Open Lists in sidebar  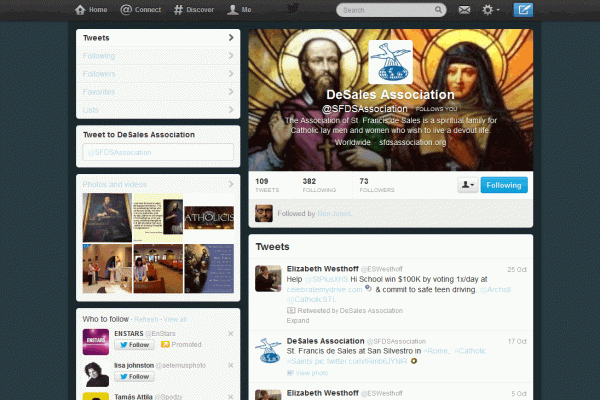(x=158, y=109)
